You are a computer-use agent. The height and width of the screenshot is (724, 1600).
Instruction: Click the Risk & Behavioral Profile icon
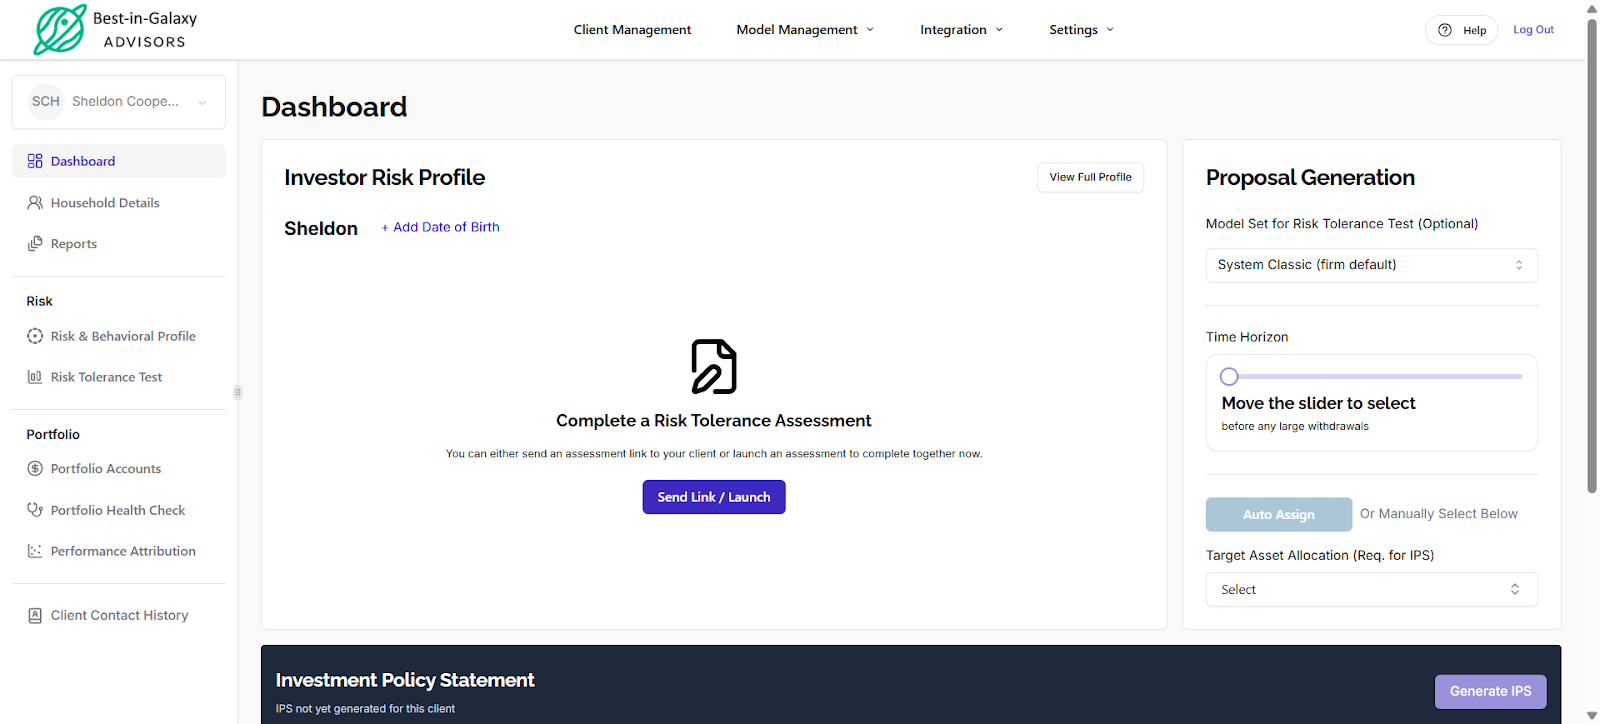pos(35,336)
